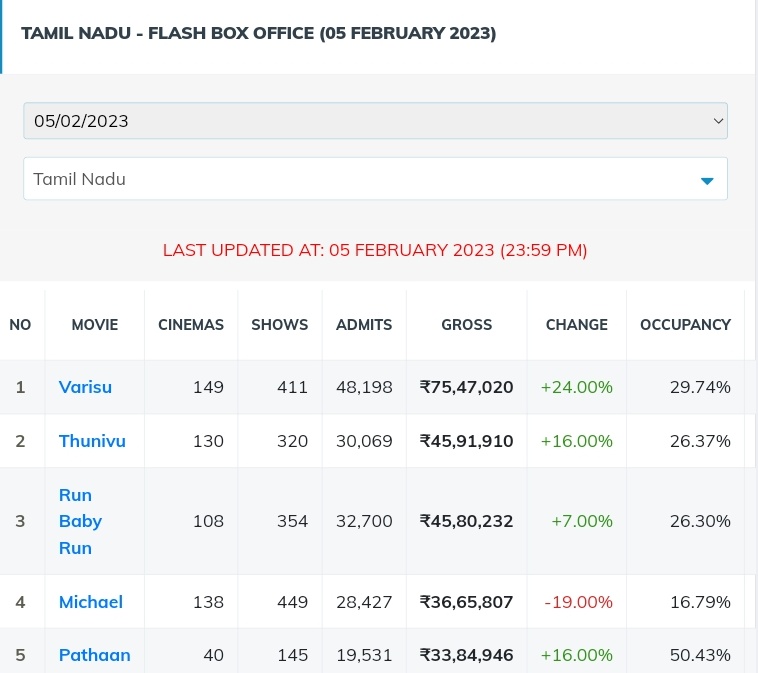The image size is (758, 673).
Task: Click the 29.74% occupancy value
Action: click(x=700, y=387)
